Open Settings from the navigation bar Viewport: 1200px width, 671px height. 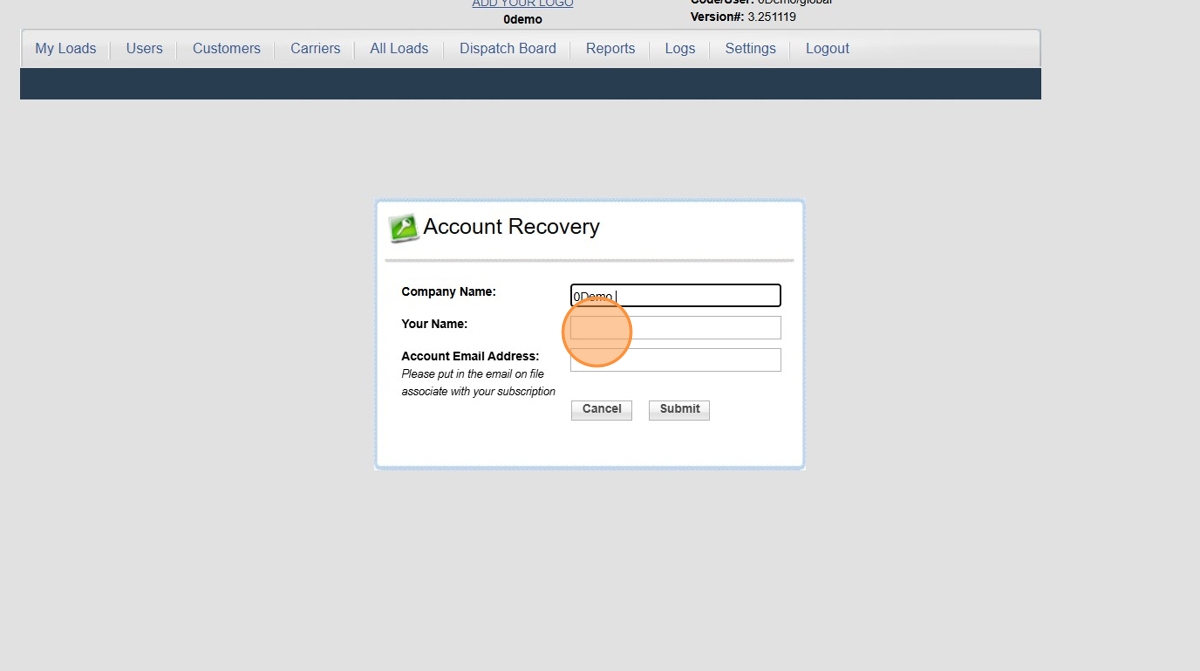pos(750,48)
